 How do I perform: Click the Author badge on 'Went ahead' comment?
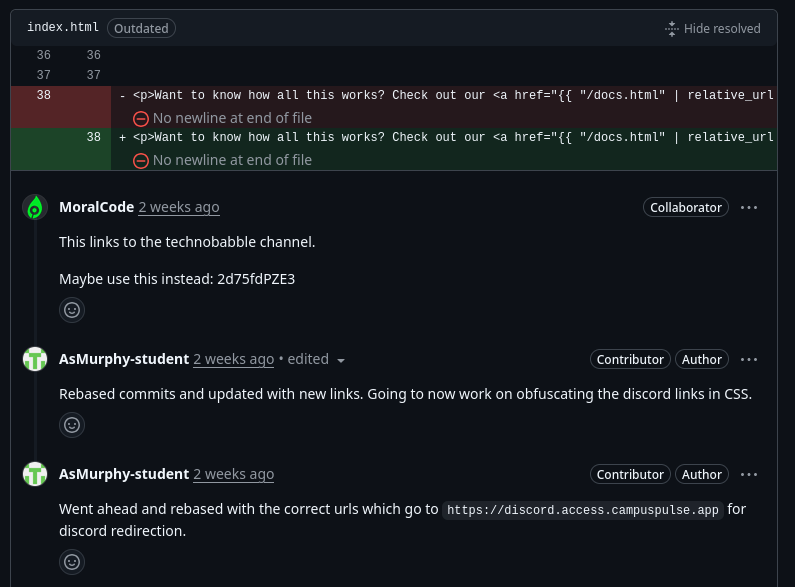(702, 474)
